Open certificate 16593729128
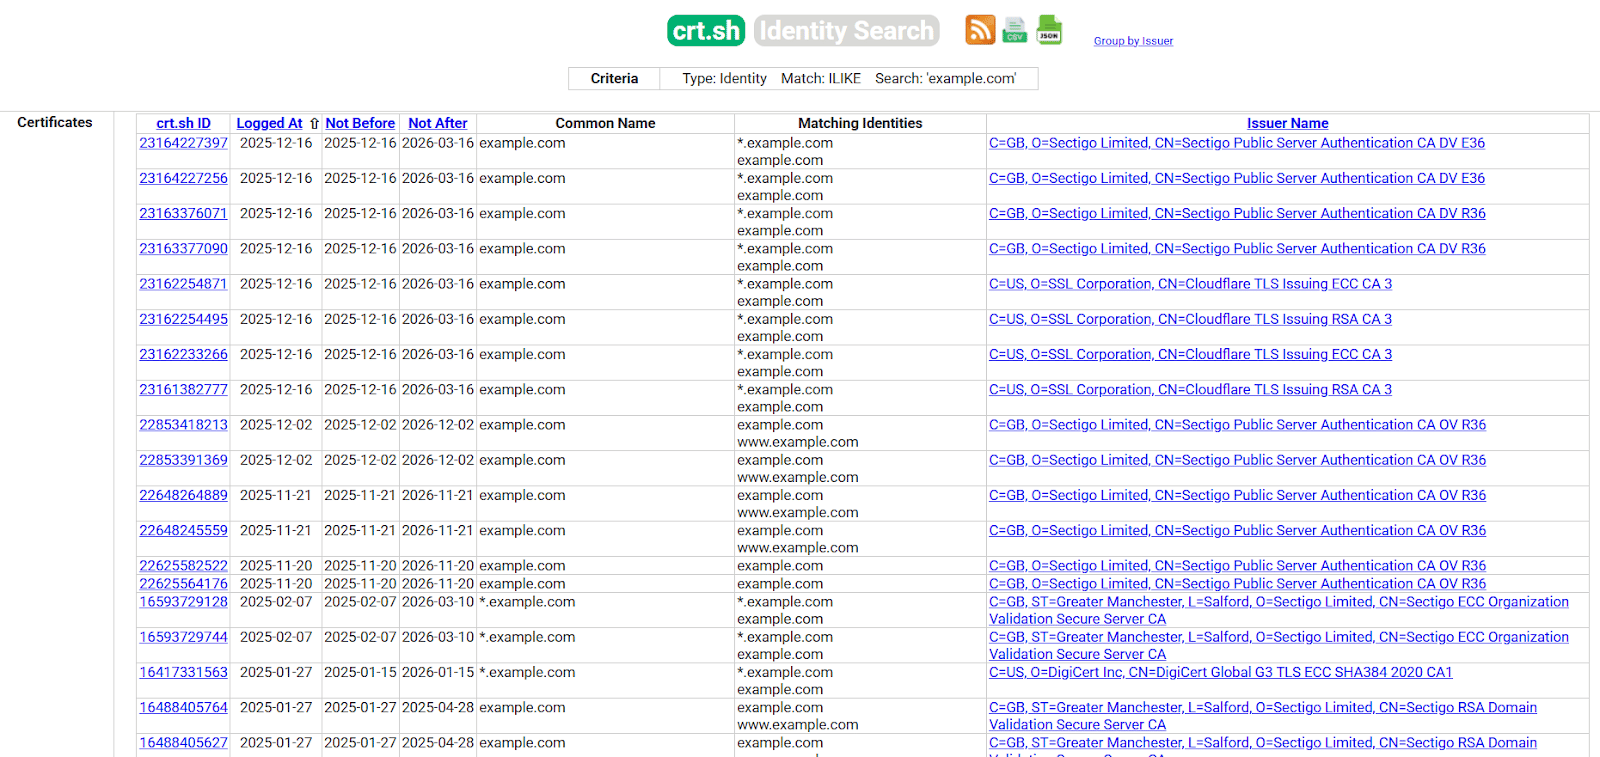 (x=183, y=602)
